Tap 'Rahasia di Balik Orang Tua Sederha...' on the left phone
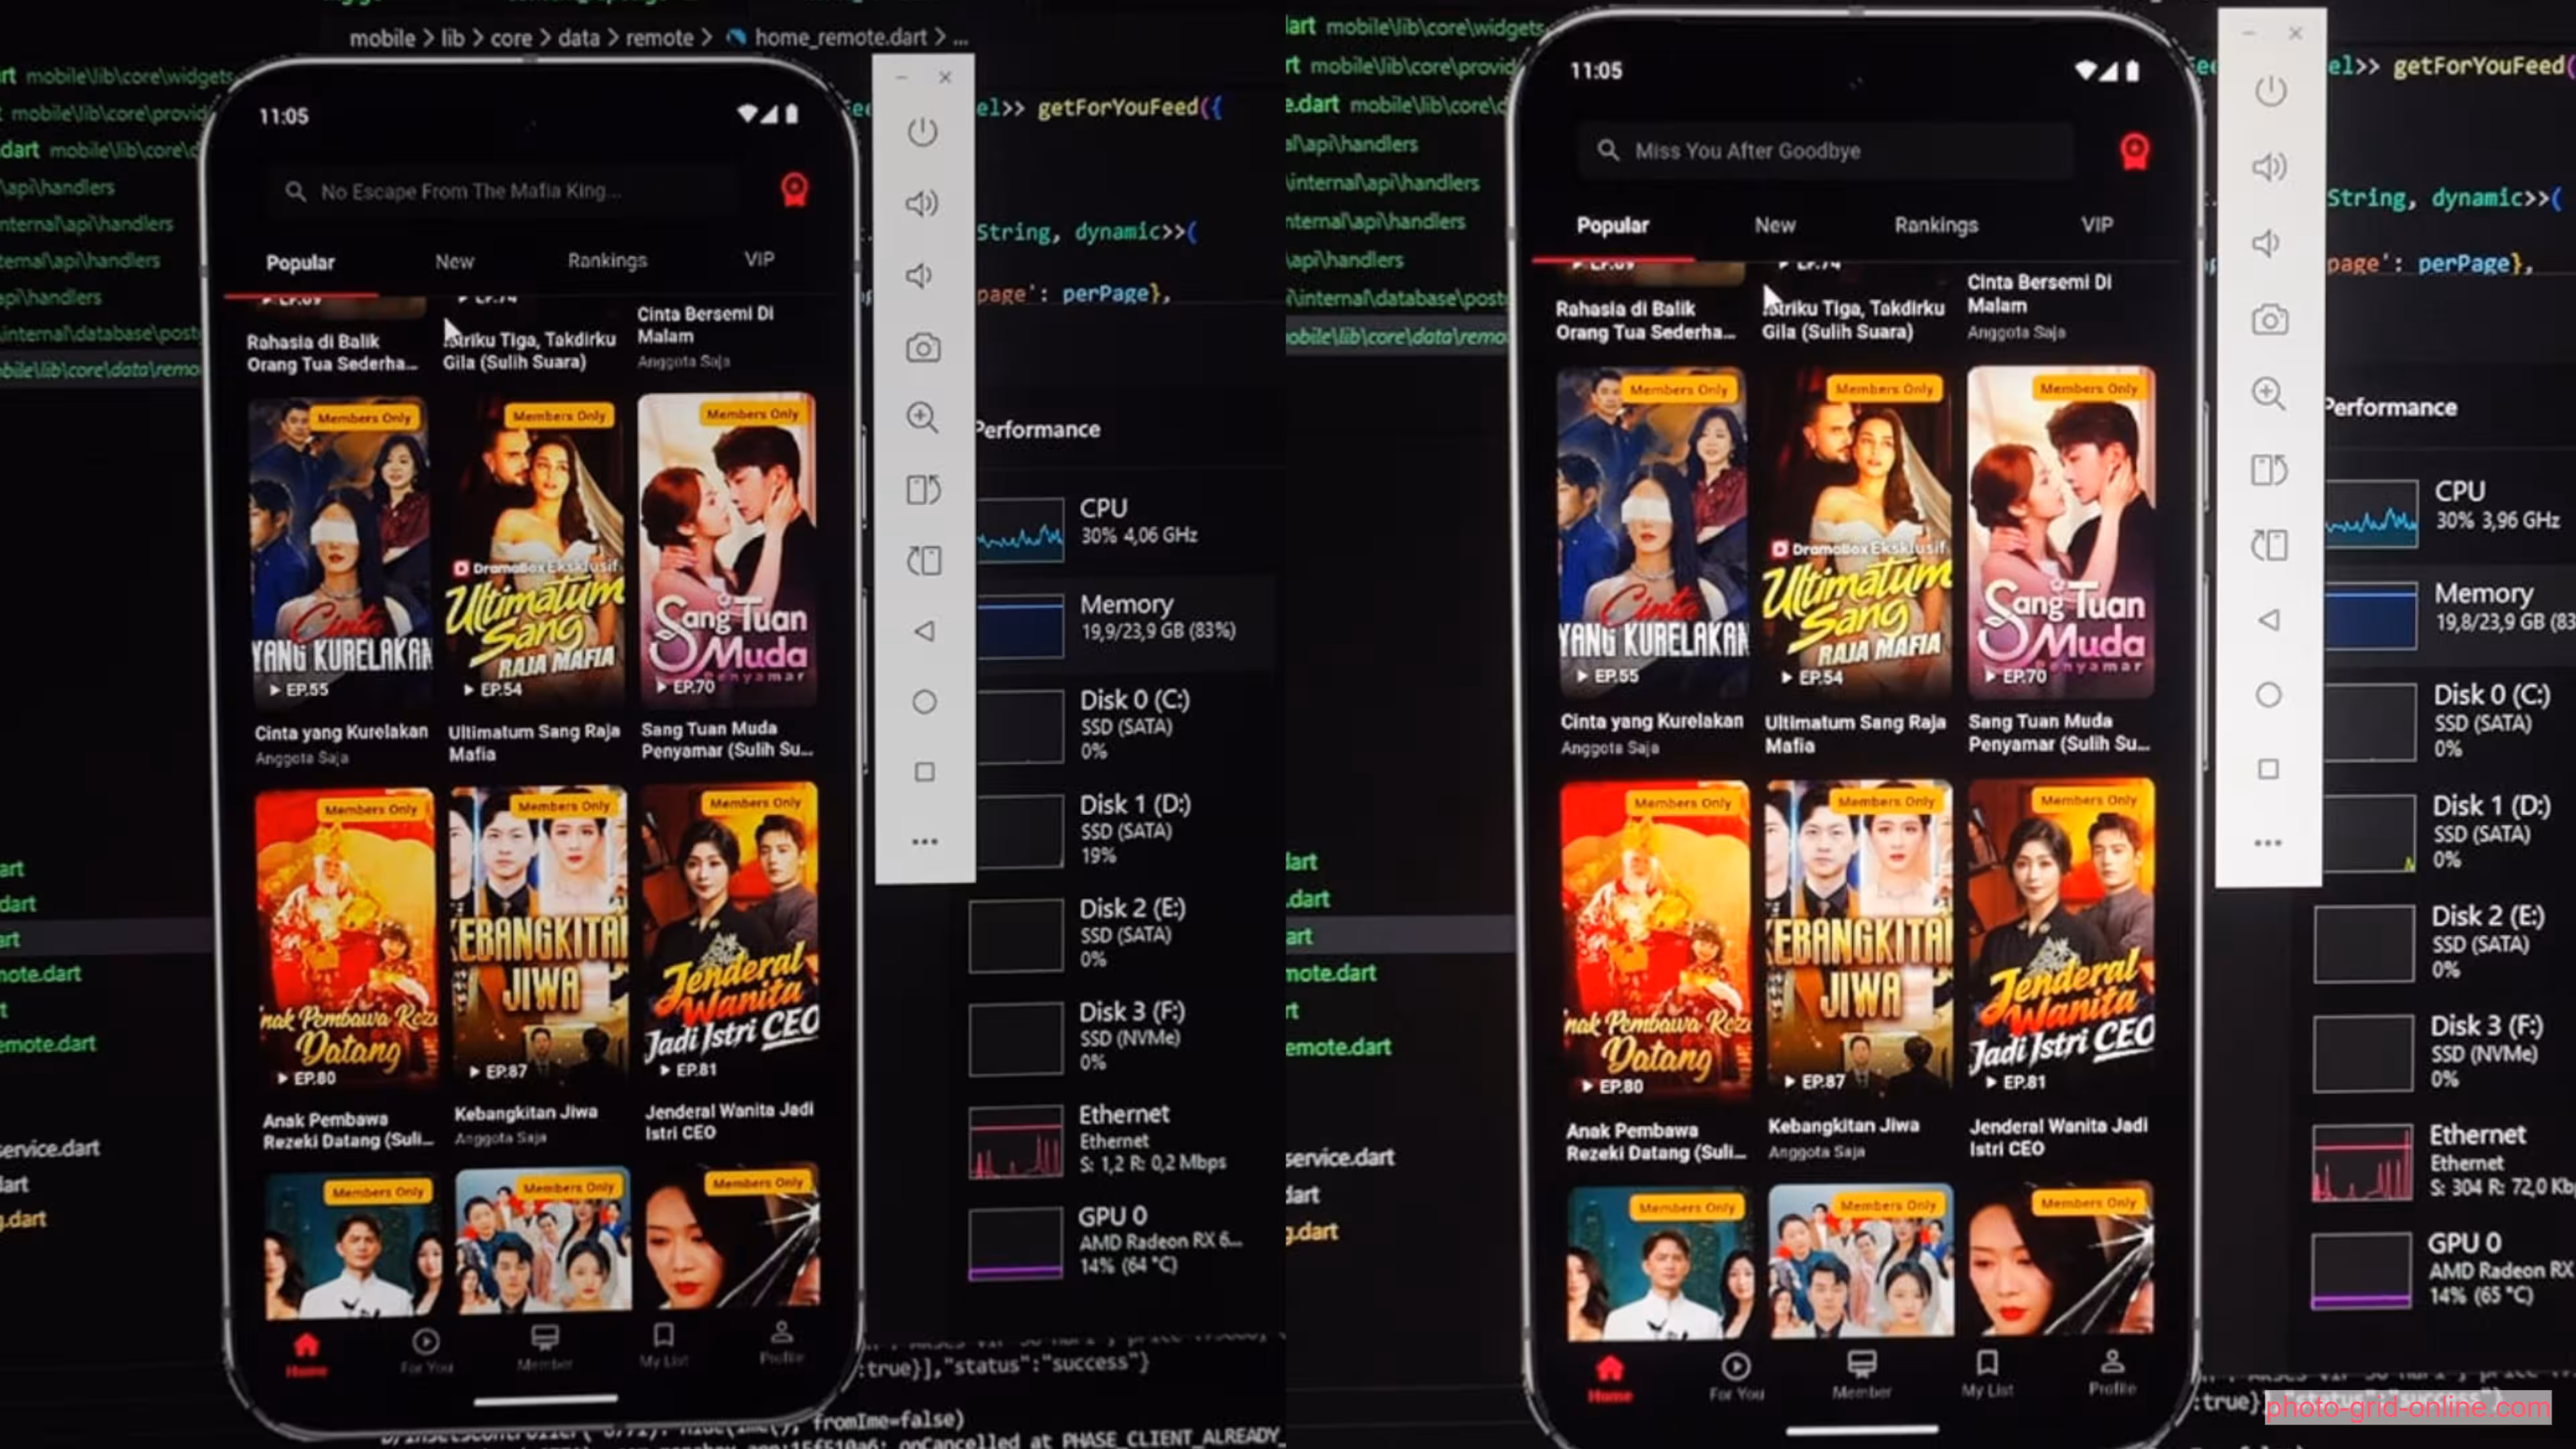This screenshot has width=2576, height=1449. 332,352
